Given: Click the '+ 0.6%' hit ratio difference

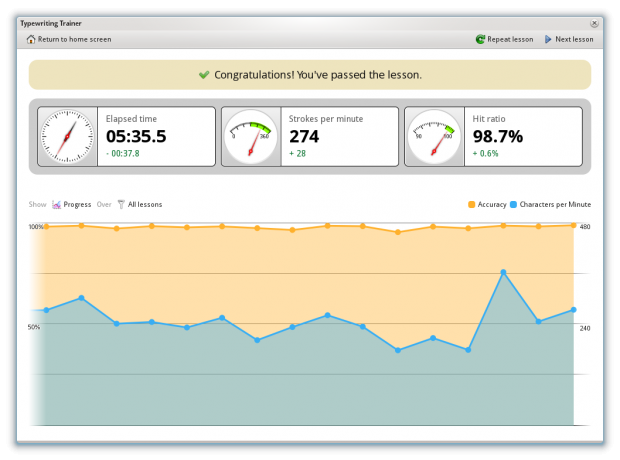Looking at the screenshot, I should point(486,153).
